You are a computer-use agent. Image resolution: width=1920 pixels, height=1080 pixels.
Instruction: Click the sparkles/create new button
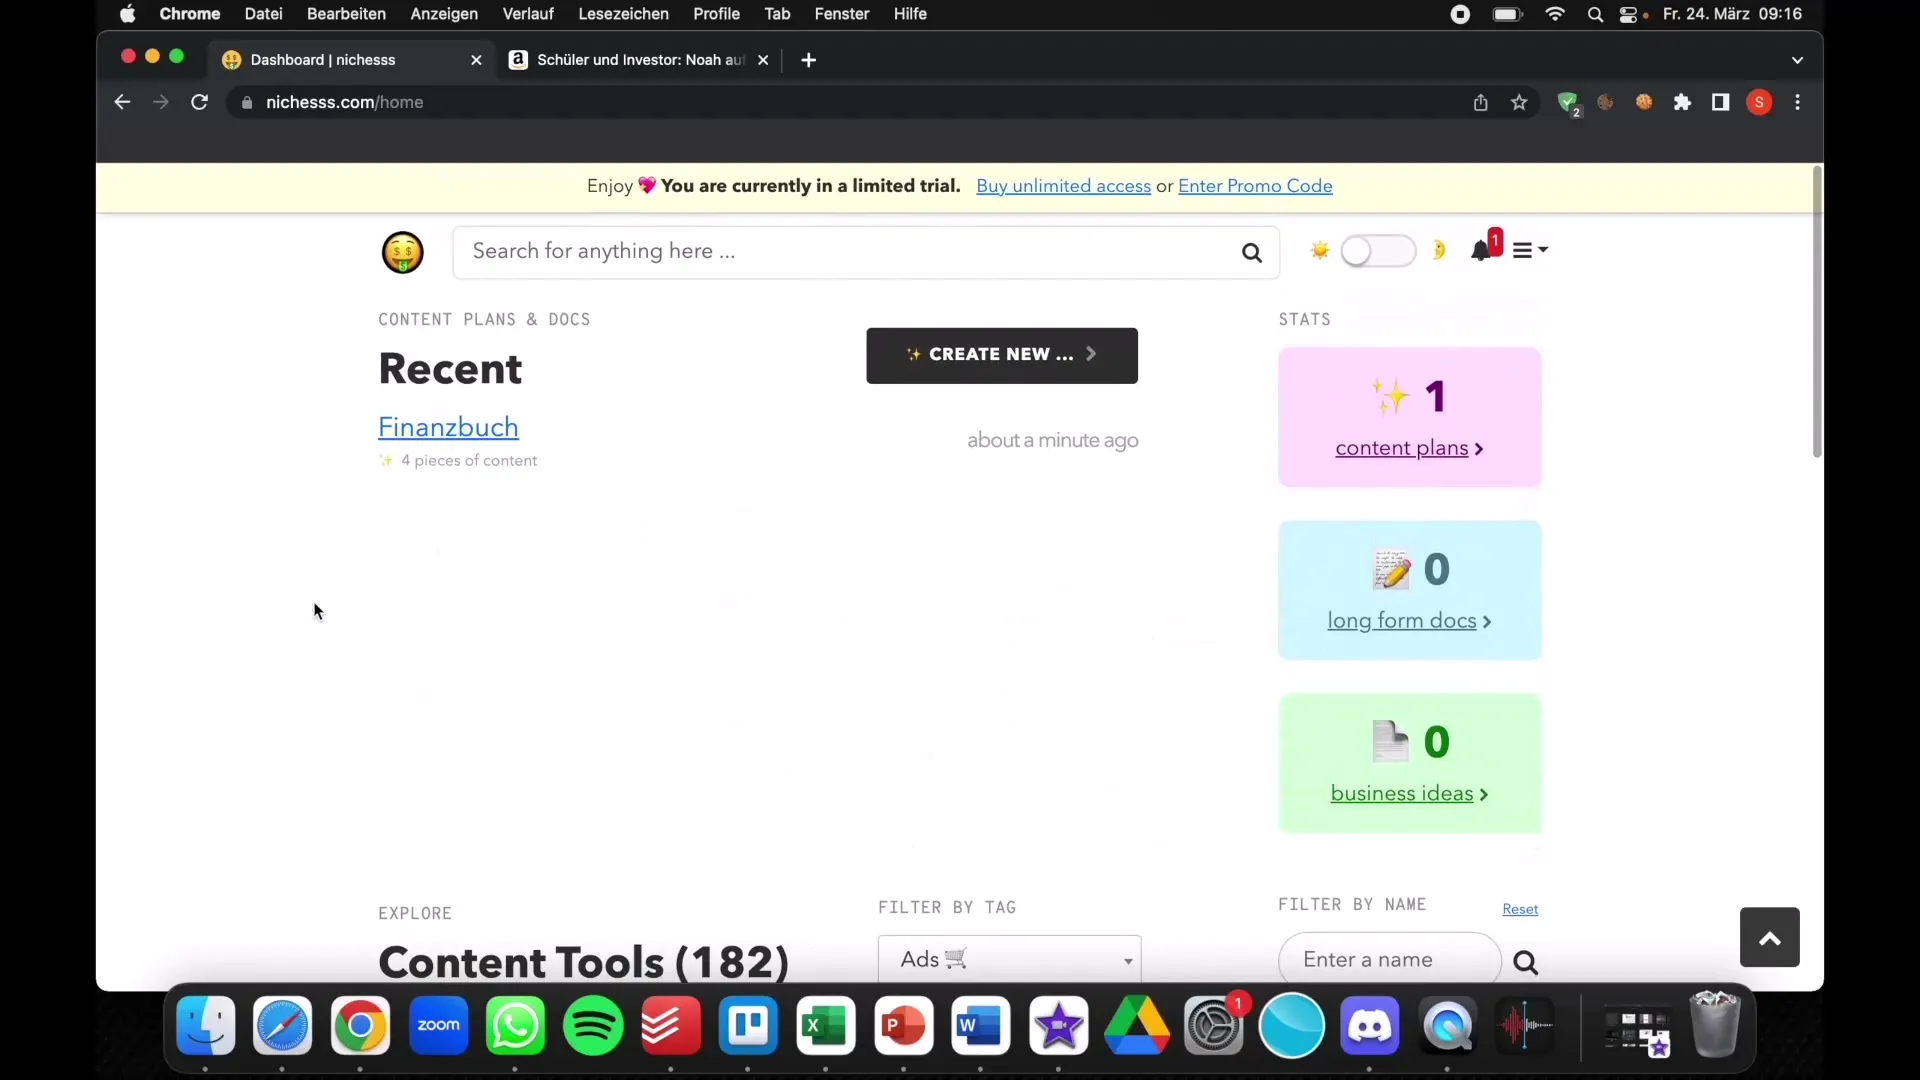1000,355
